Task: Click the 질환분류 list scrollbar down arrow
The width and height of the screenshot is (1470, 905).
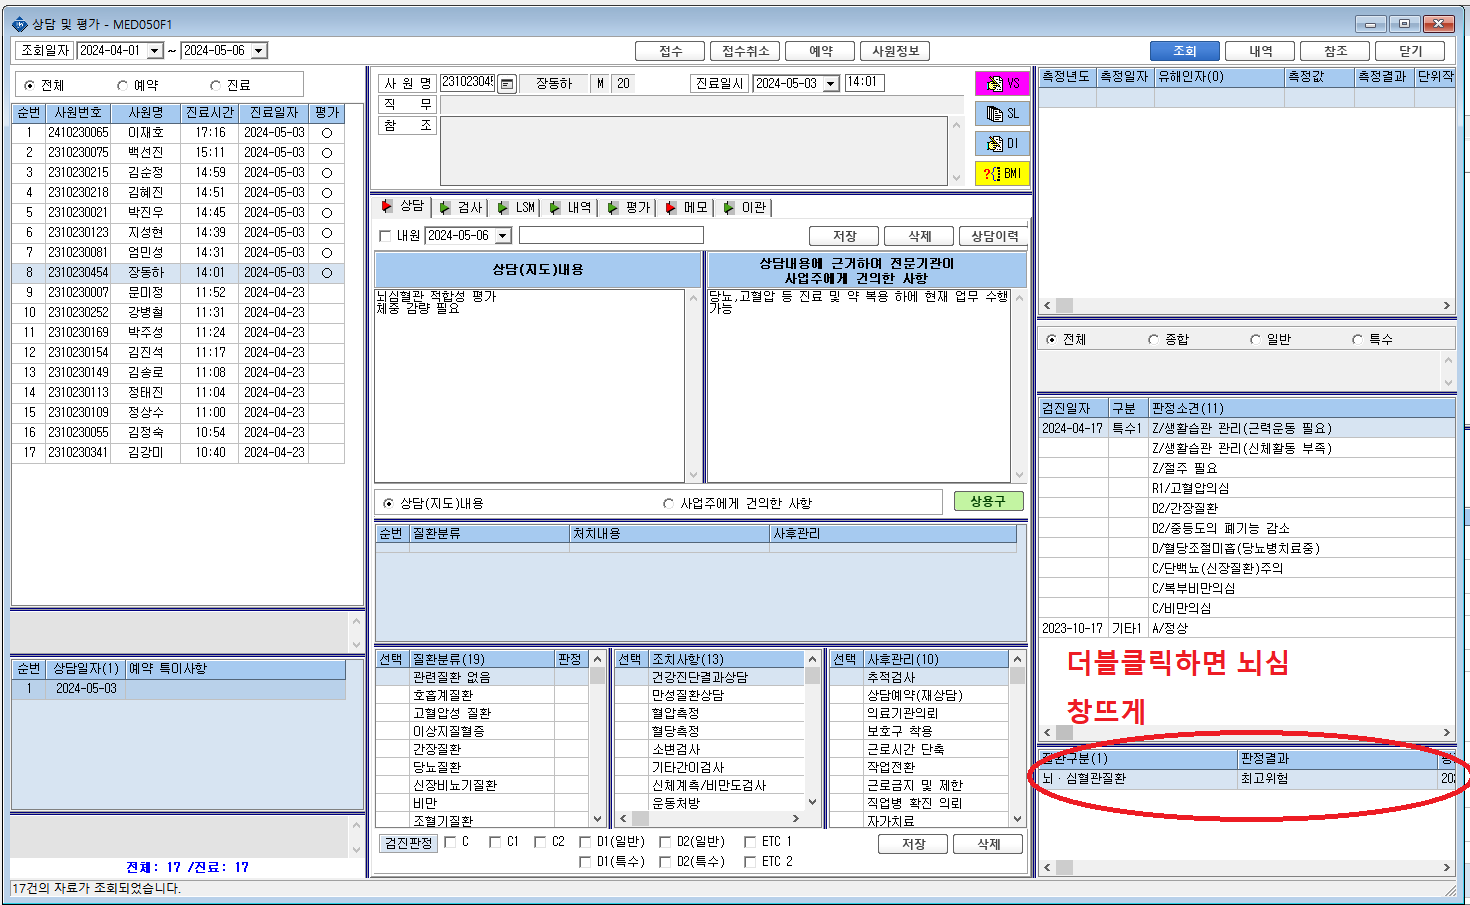Action: pos(598,818)
